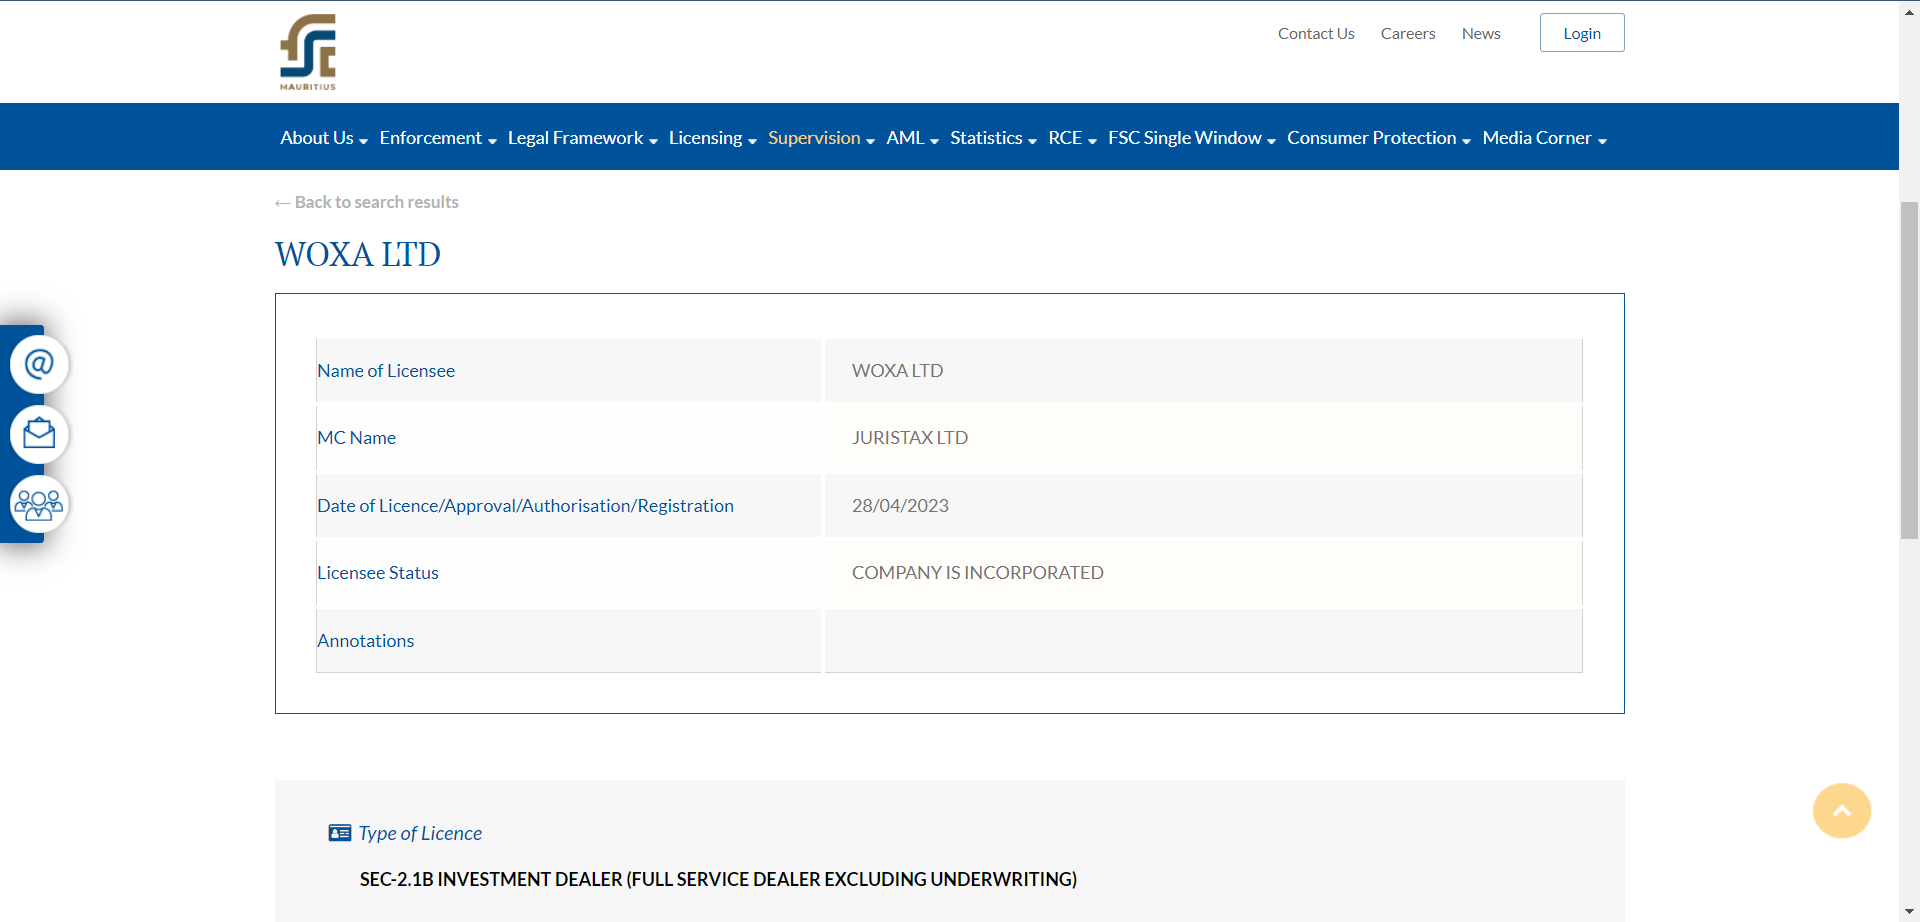Open the Statistics dropdown
Viewport: 1920px width, 922px height.
[993, 138]
